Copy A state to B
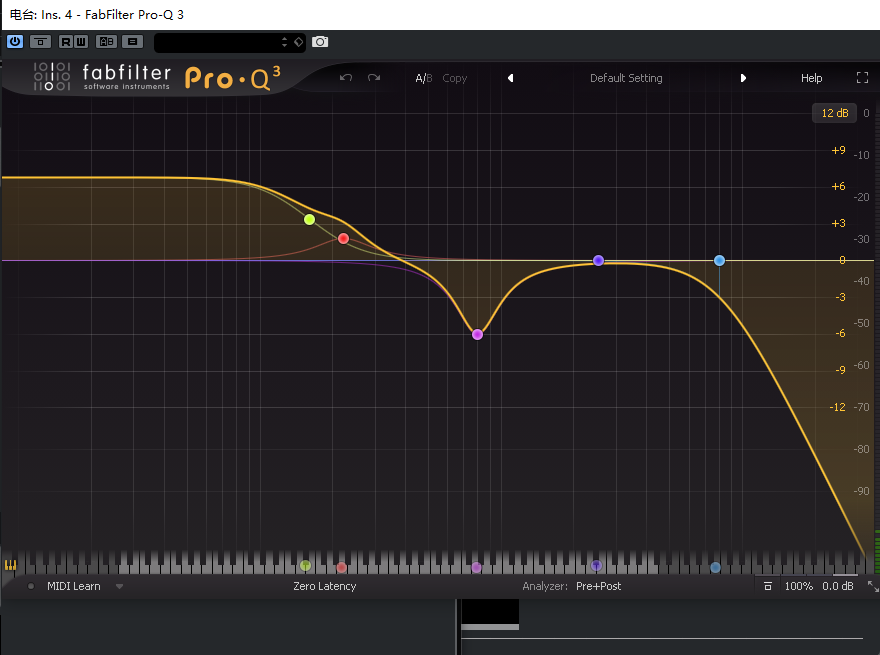This screenshot has height=655, width=880. tap(455, 78)
